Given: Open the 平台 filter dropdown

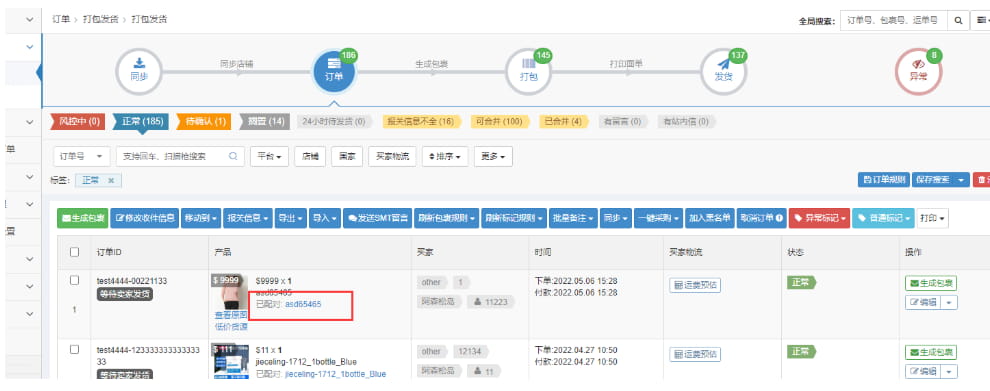Looking at the screenshot, I should click(x=270, y=156).
